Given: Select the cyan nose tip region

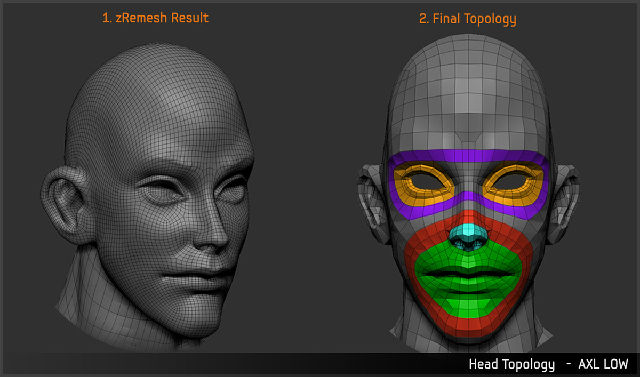Looking at the screenshot, I should click(x=469, y=236).
